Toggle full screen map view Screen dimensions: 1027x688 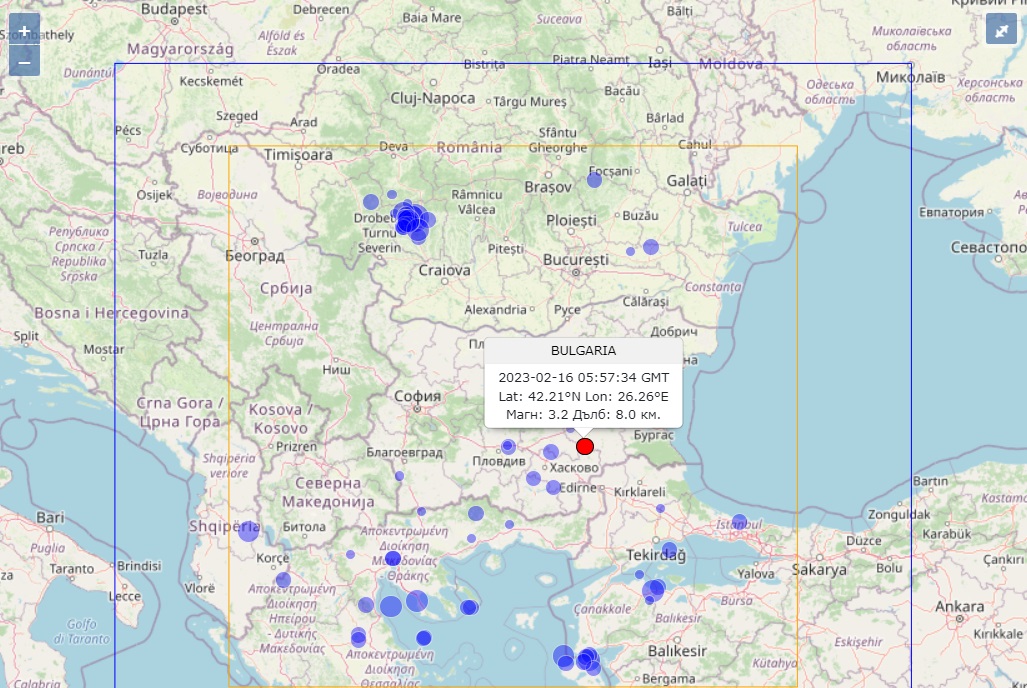click(1001, 30)
